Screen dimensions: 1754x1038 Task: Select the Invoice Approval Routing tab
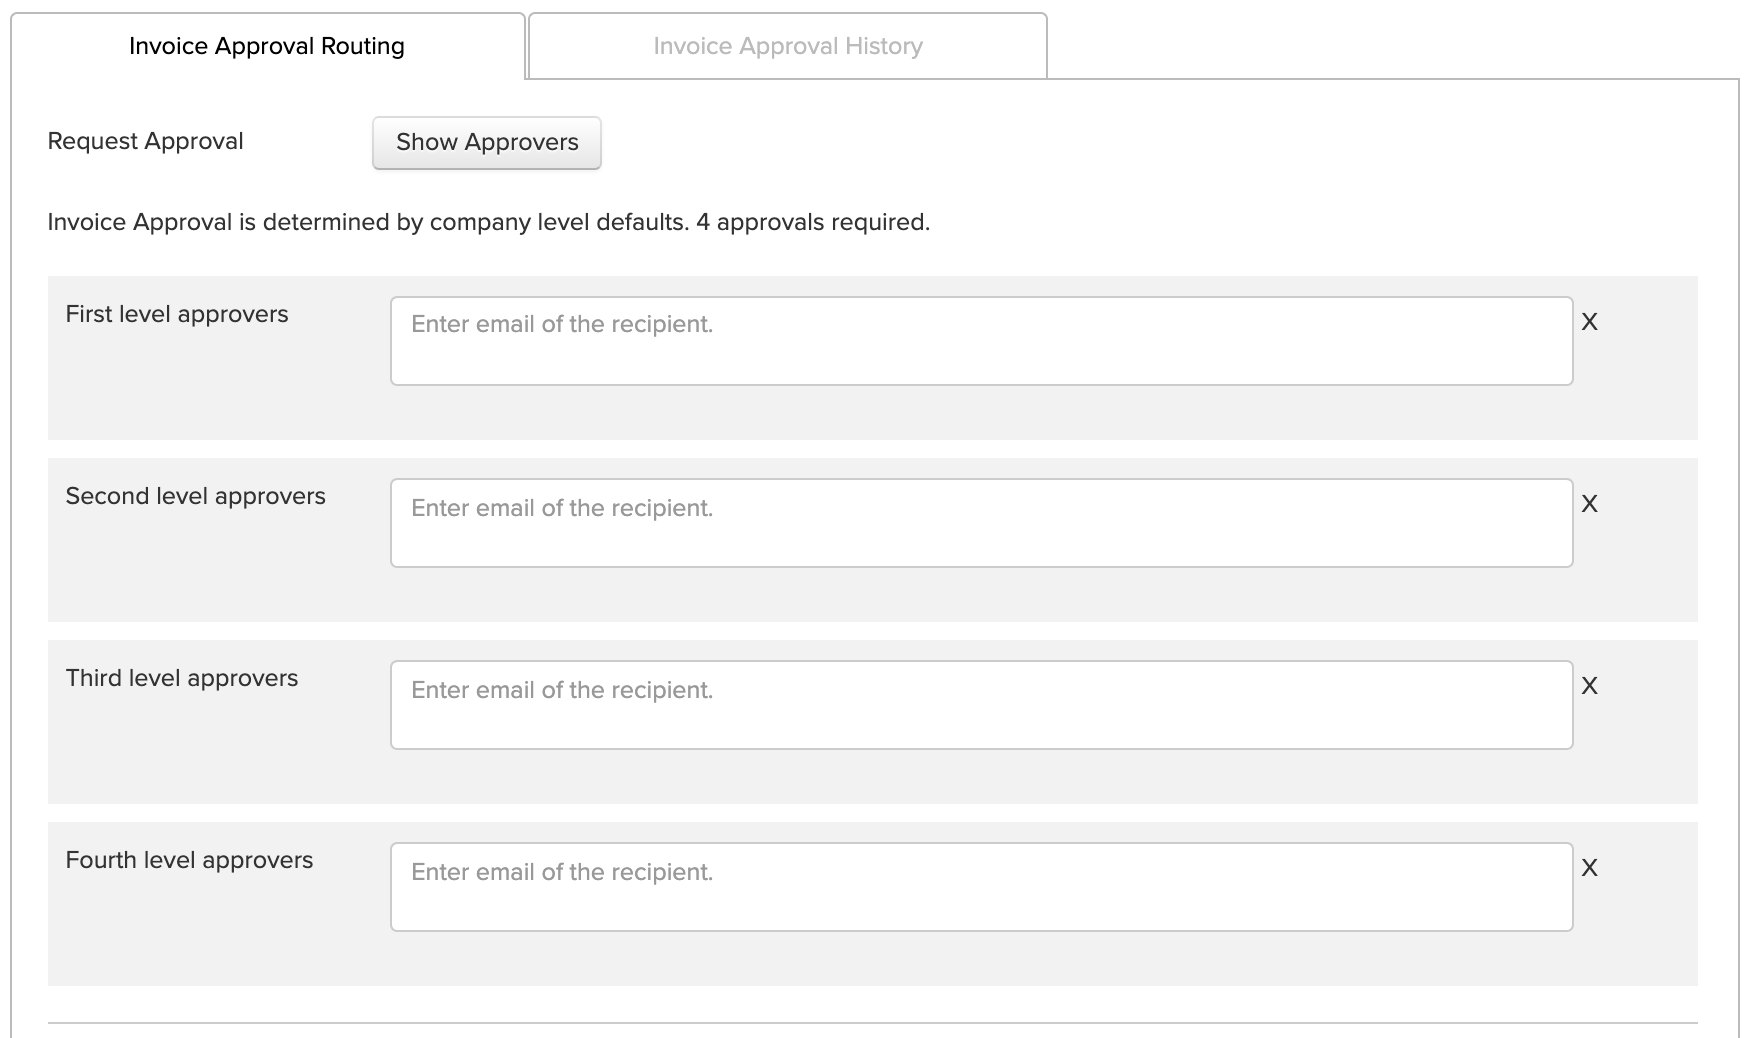tap(267, 46)
